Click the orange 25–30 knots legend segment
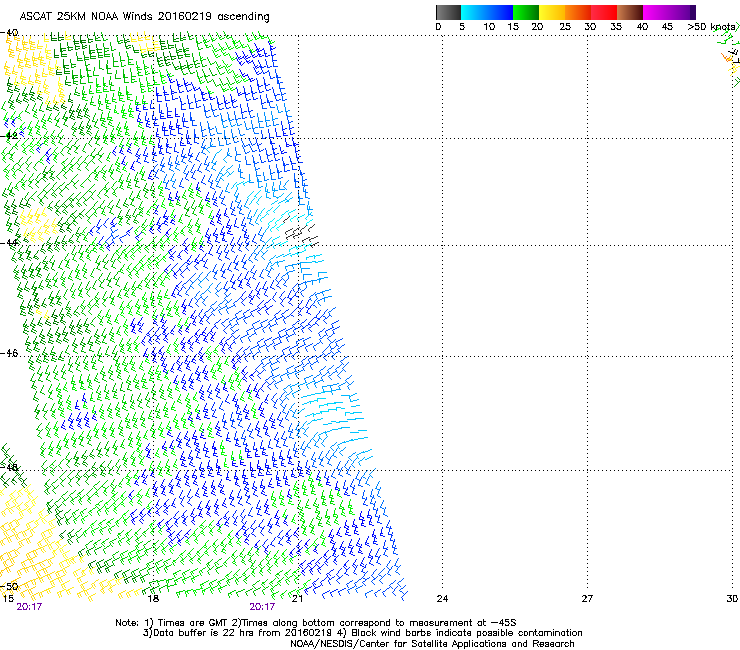 pos(578,12)
